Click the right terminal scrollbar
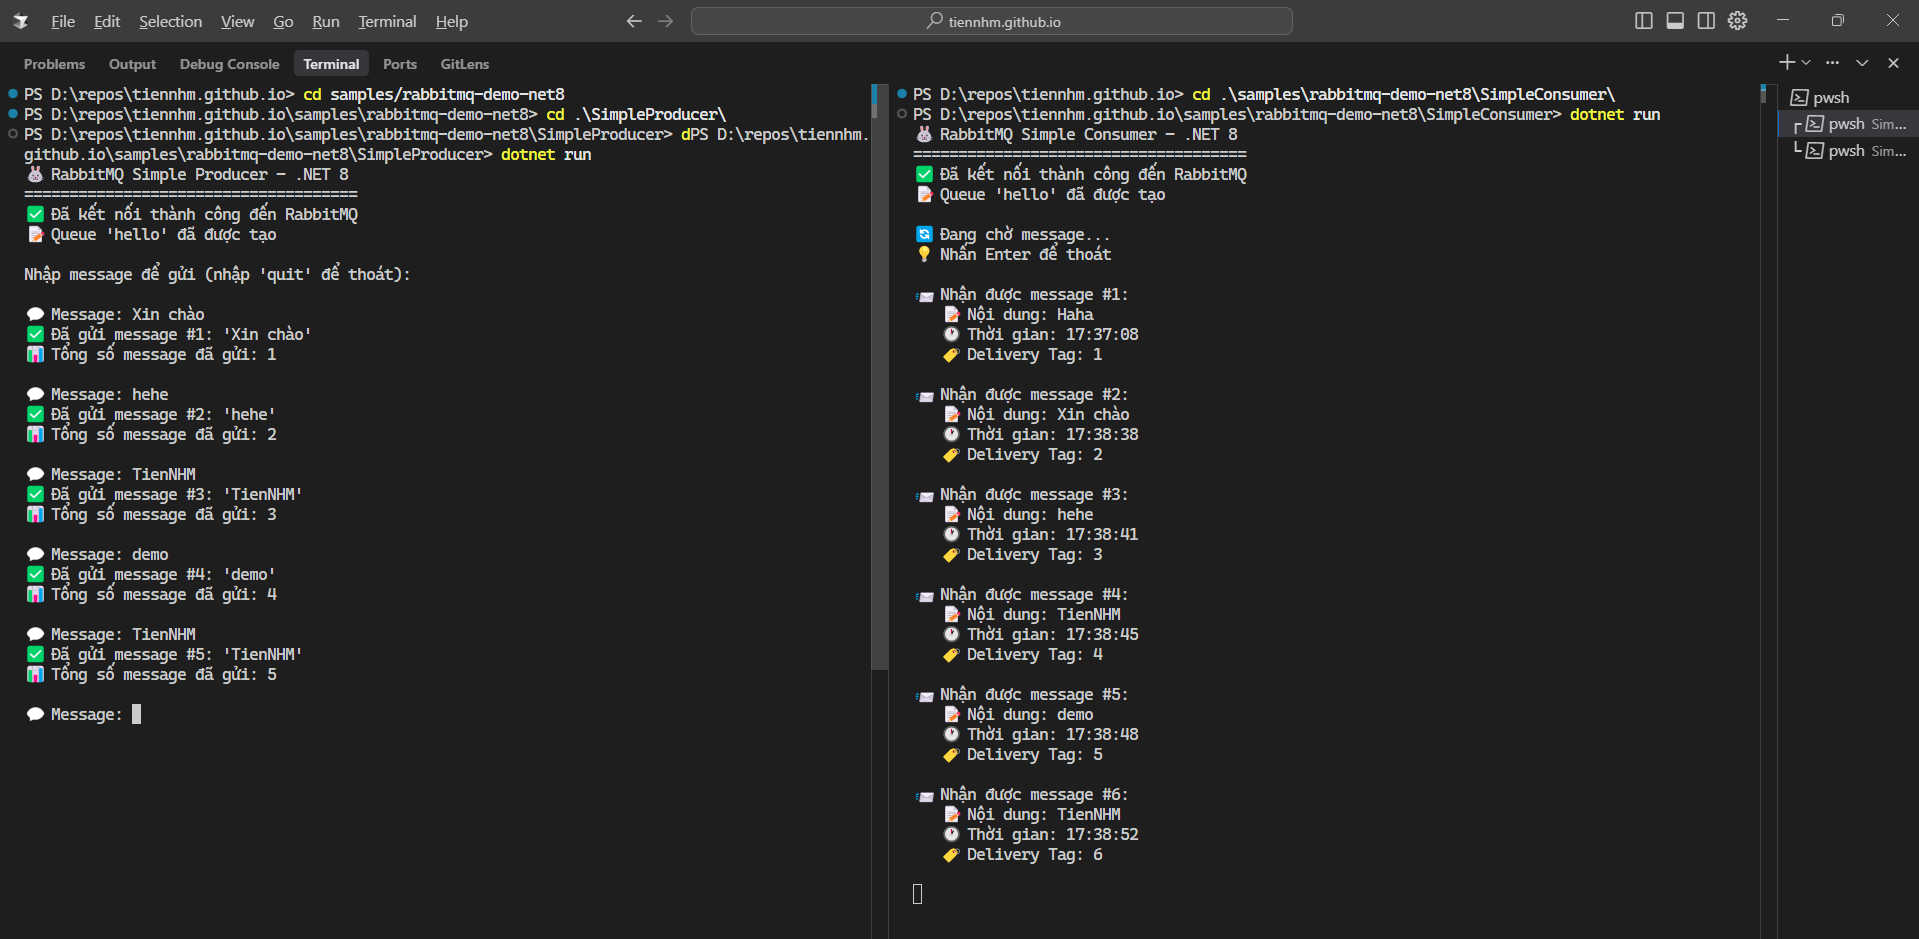1919x939 pixels. coord(1763,94)
